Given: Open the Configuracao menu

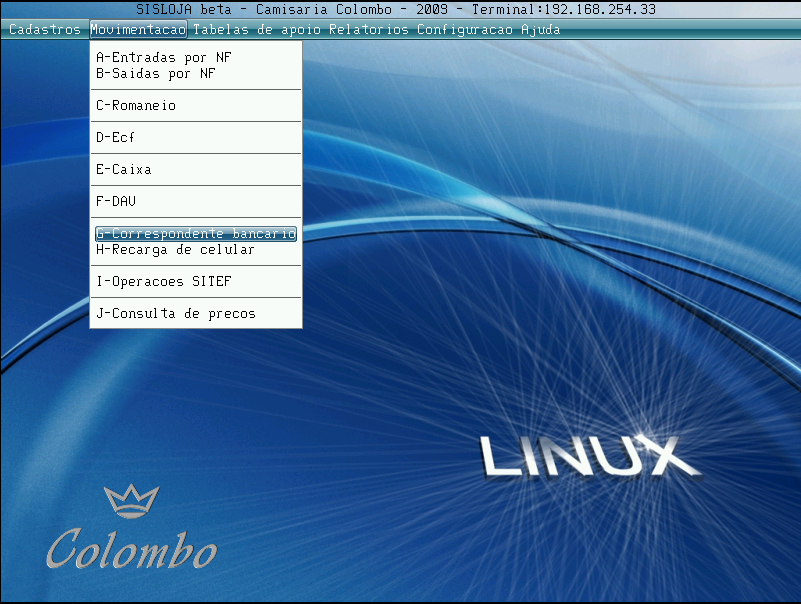Looking at the screenshot, I should 464,30.
